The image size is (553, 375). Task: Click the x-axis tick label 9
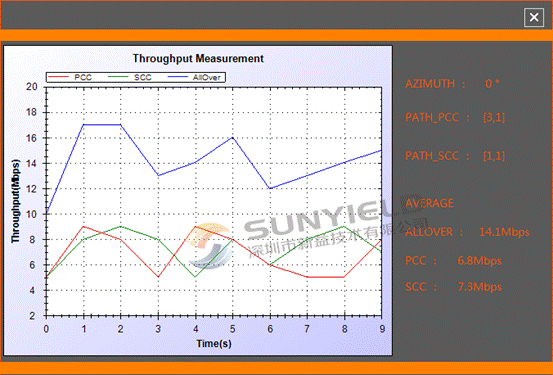[x=382, y=329]
